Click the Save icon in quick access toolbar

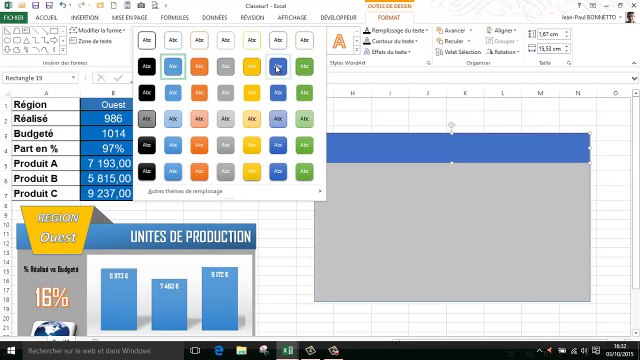coord(36,6)
